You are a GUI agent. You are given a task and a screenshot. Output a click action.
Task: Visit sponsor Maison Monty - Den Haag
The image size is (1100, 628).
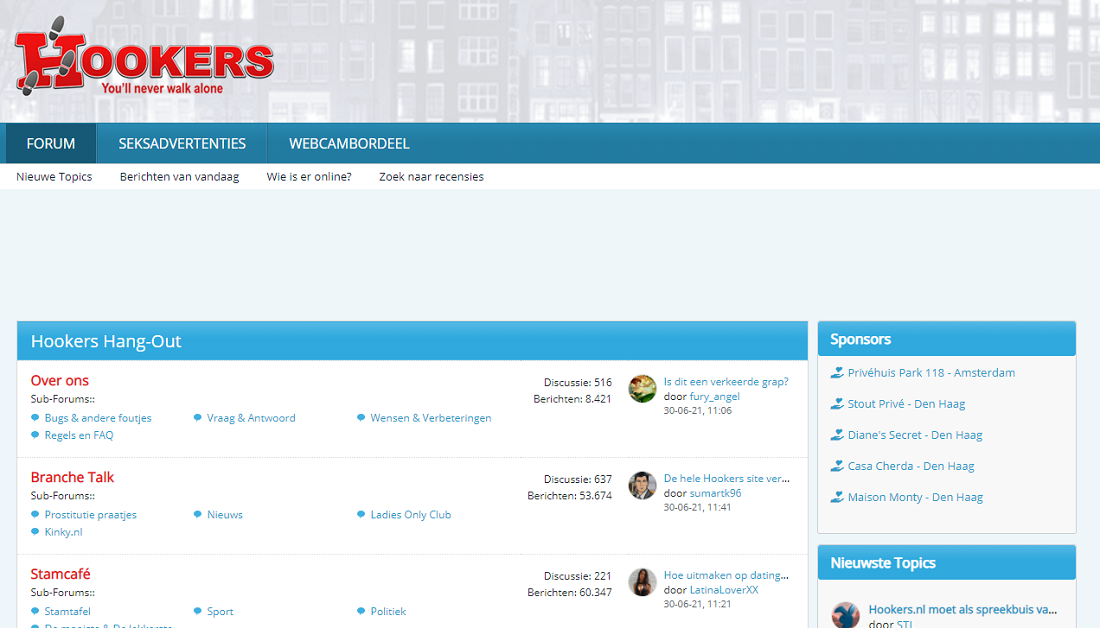pyautogui.click(x=915, y=497)
